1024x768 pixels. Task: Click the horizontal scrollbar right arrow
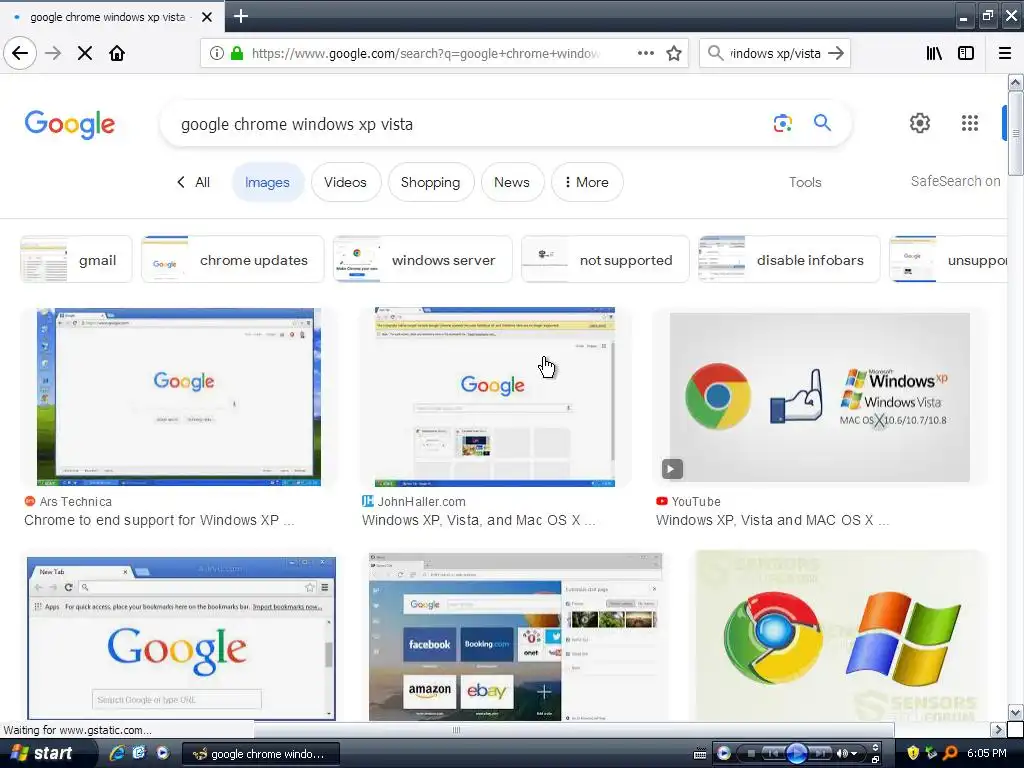997,729
